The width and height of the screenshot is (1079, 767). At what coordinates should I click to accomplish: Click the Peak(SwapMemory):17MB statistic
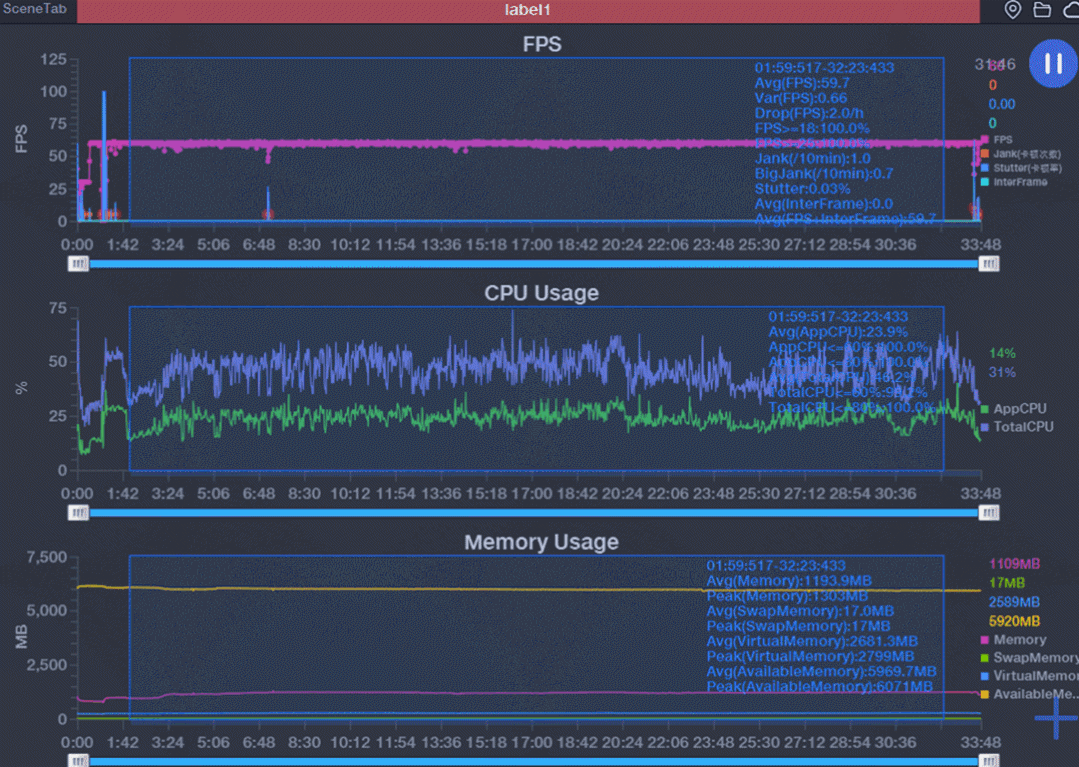[798, 627]
